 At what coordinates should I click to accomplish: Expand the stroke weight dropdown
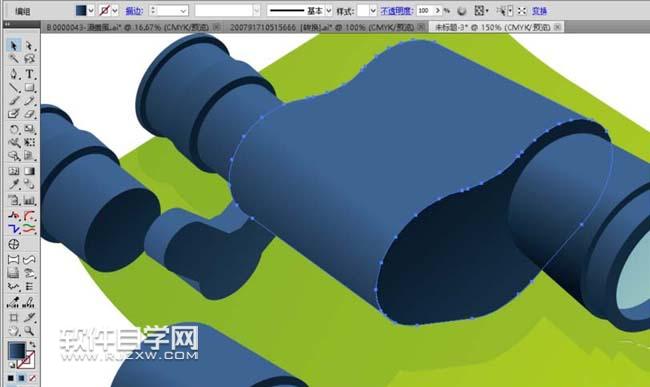coord(183,11)
